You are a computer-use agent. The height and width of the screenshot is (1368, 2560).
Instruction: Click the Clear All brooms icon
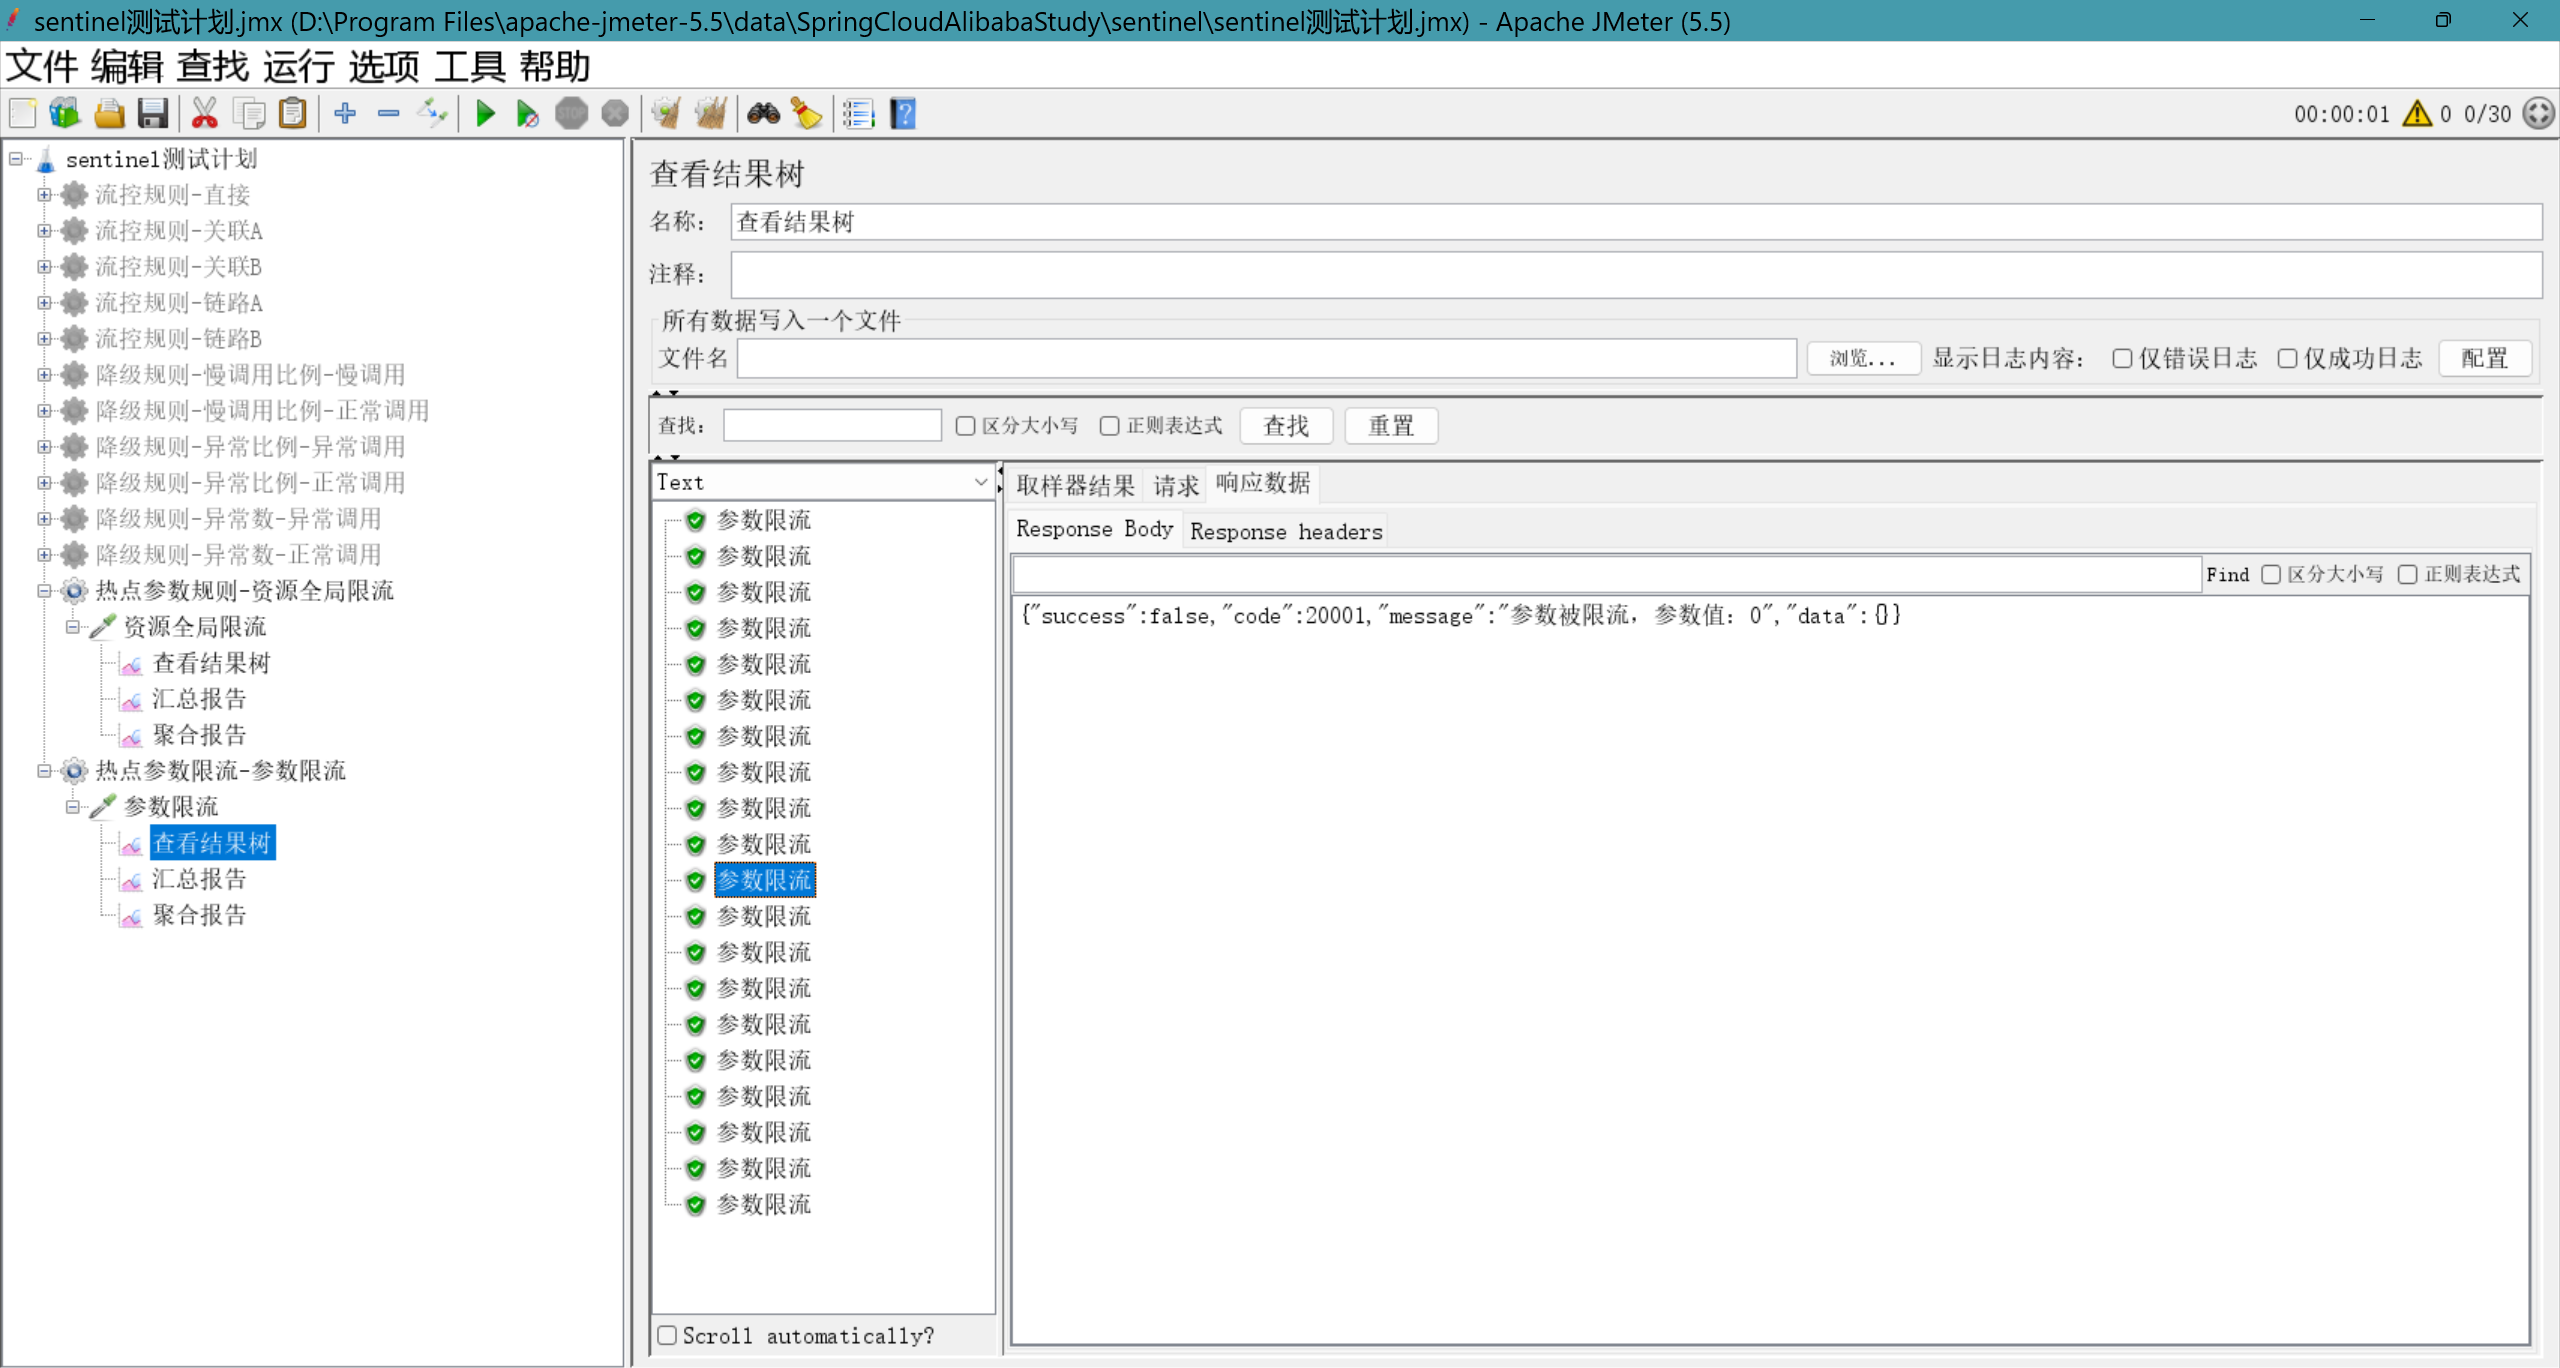(x=710, y=114)
